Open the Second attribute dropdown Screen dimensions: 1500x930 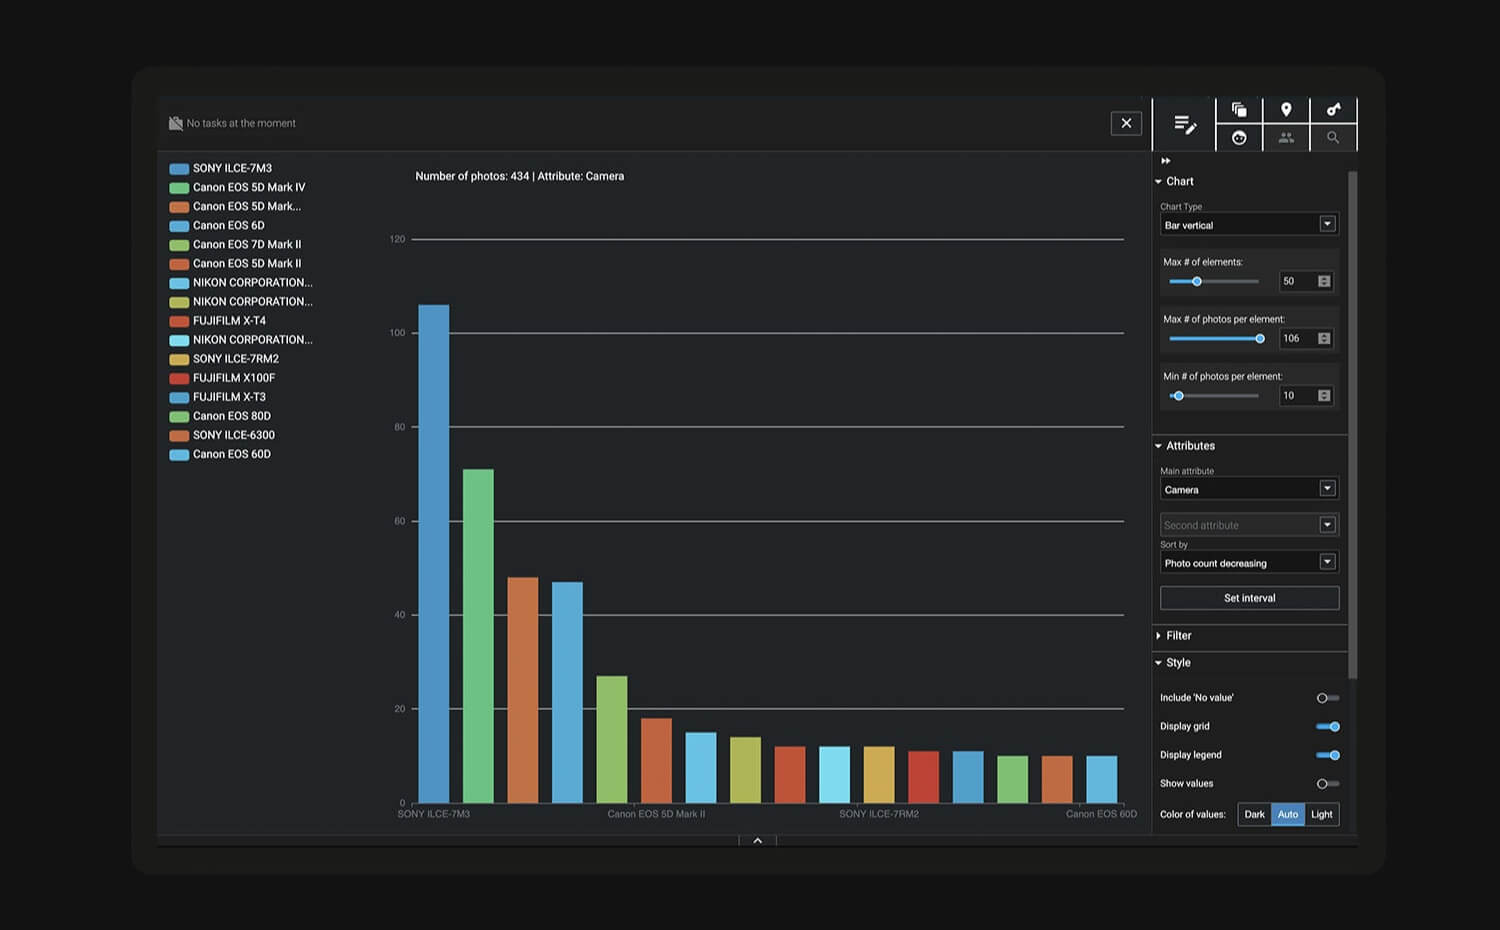(1249, 525)
